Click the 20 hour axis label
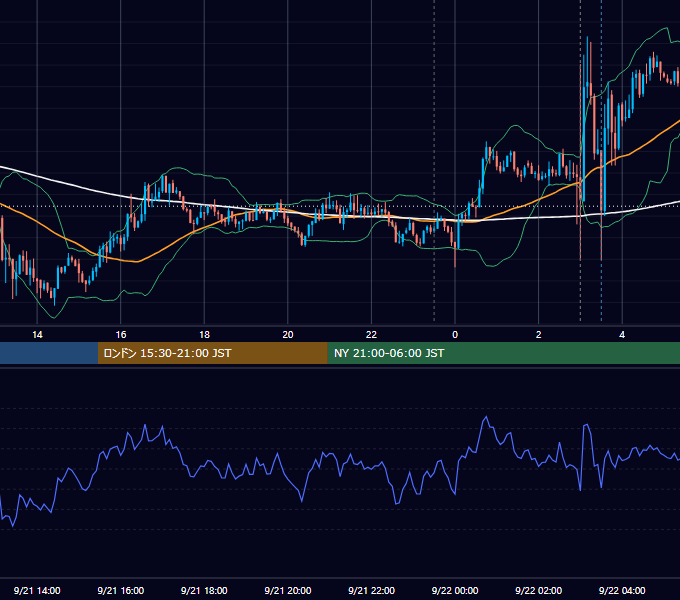680x600 pixels. coord(288,335)
